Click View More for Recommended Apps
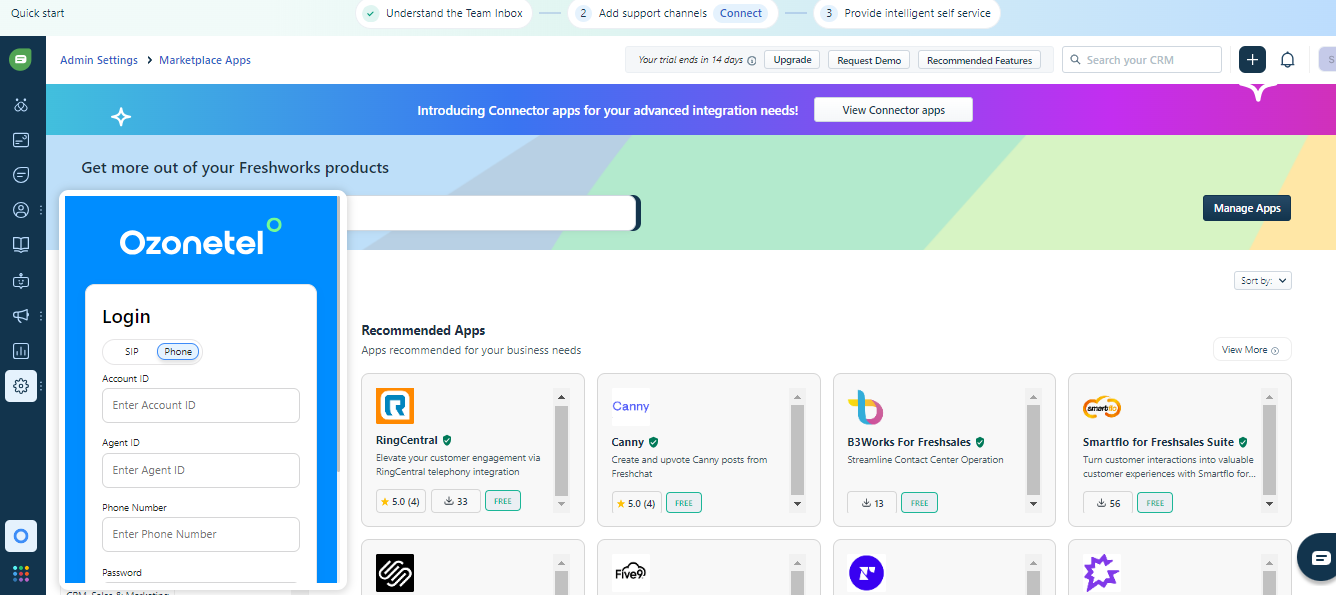Viewport: 1336px width, 595px height. 1252,350
